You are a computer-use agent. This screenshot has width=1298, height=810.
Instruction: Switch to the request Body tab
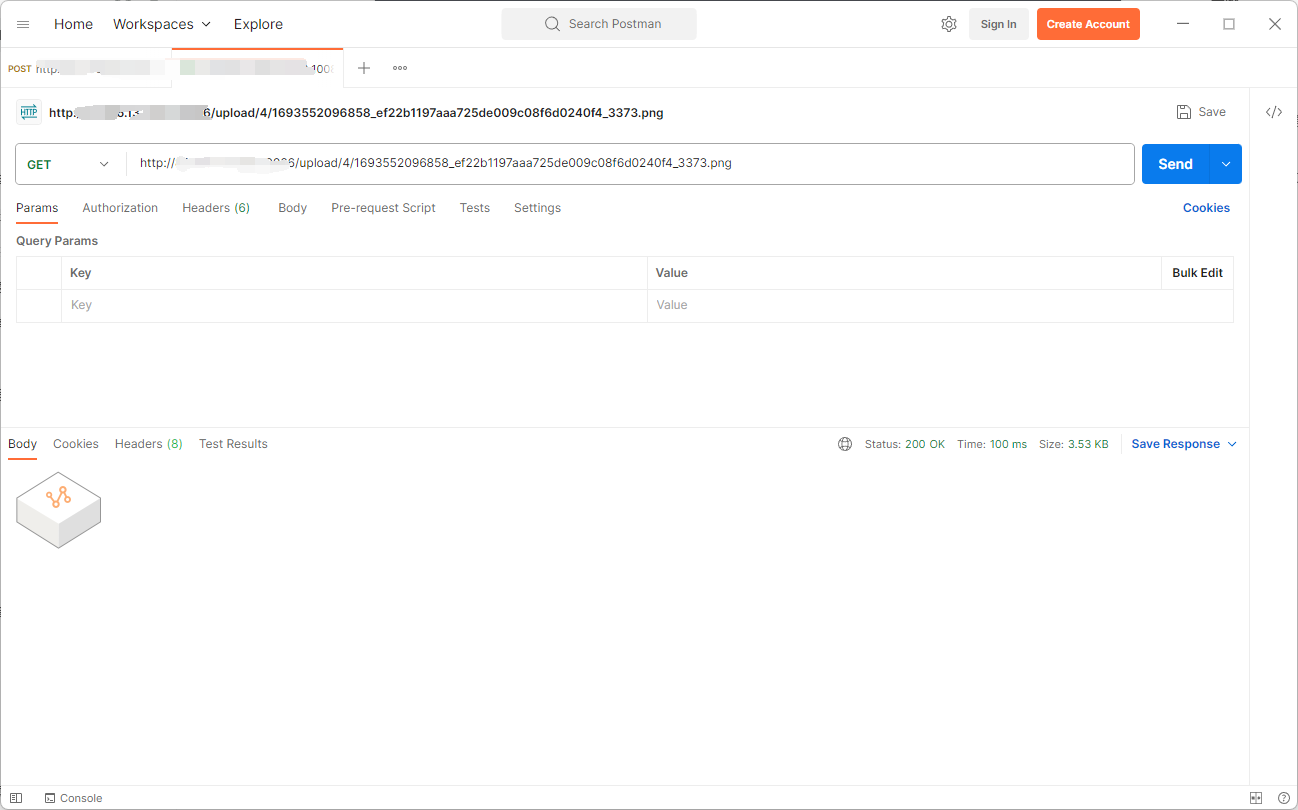pos(292,208)
